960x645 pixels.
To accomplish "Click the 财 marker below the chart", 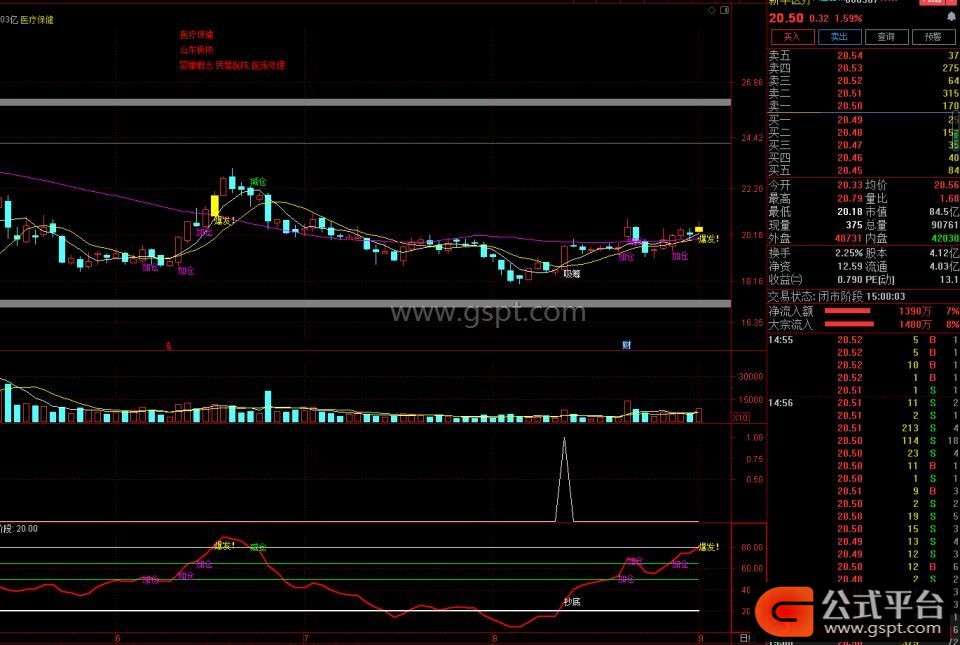I will coord(626,345).
